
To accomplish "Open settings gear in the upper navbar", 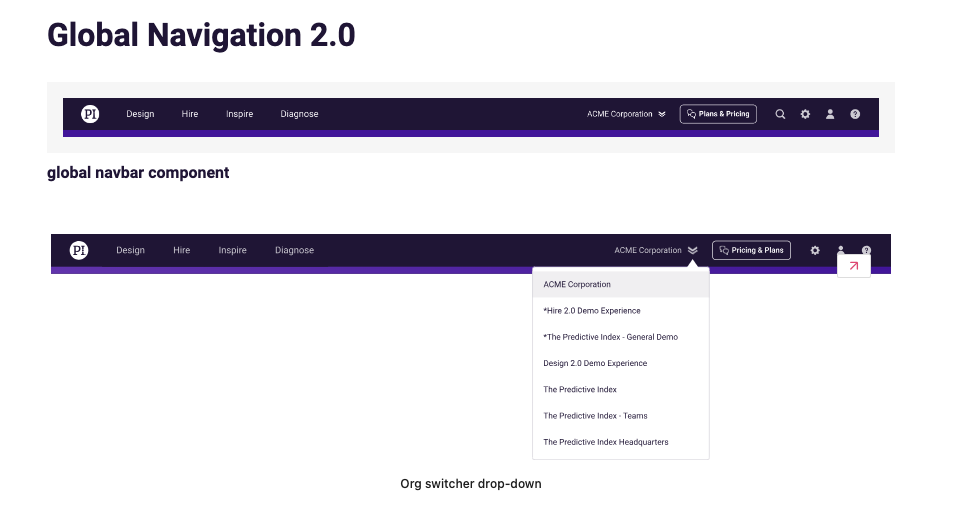I will 805,114.
